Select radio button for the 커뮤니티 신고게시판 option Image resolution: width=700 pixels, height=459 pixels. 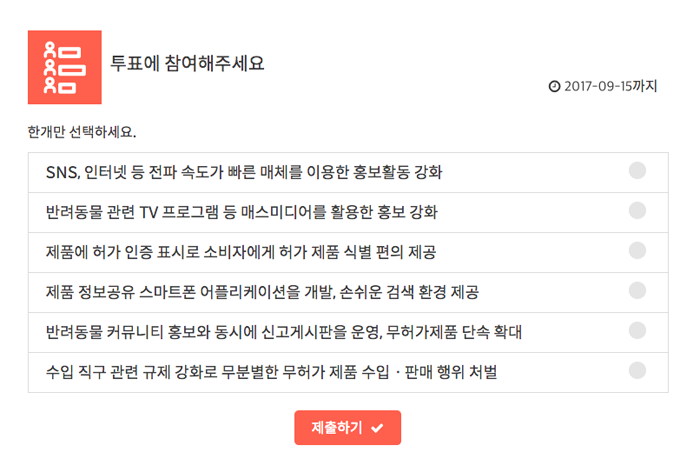637,330
